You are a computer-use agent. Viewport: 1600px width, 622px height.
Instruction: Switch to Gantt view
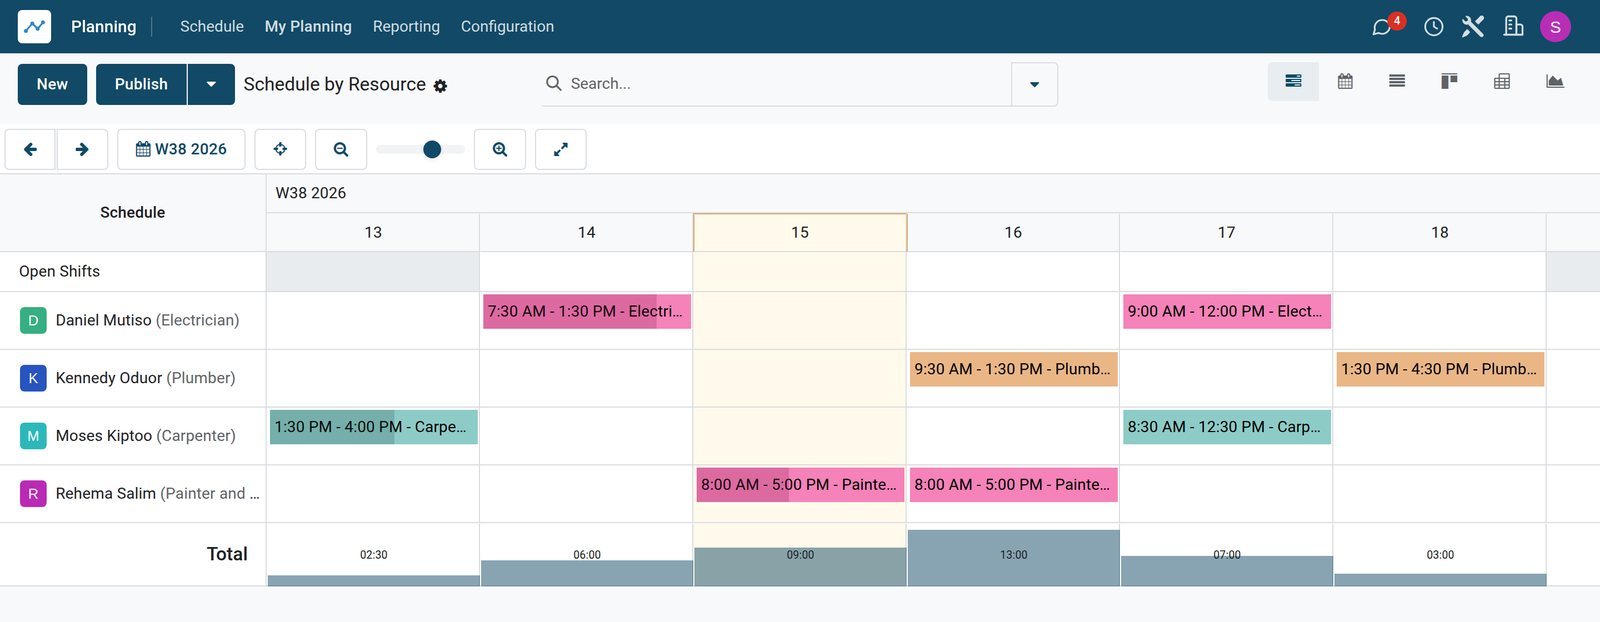click(1293, 82)
